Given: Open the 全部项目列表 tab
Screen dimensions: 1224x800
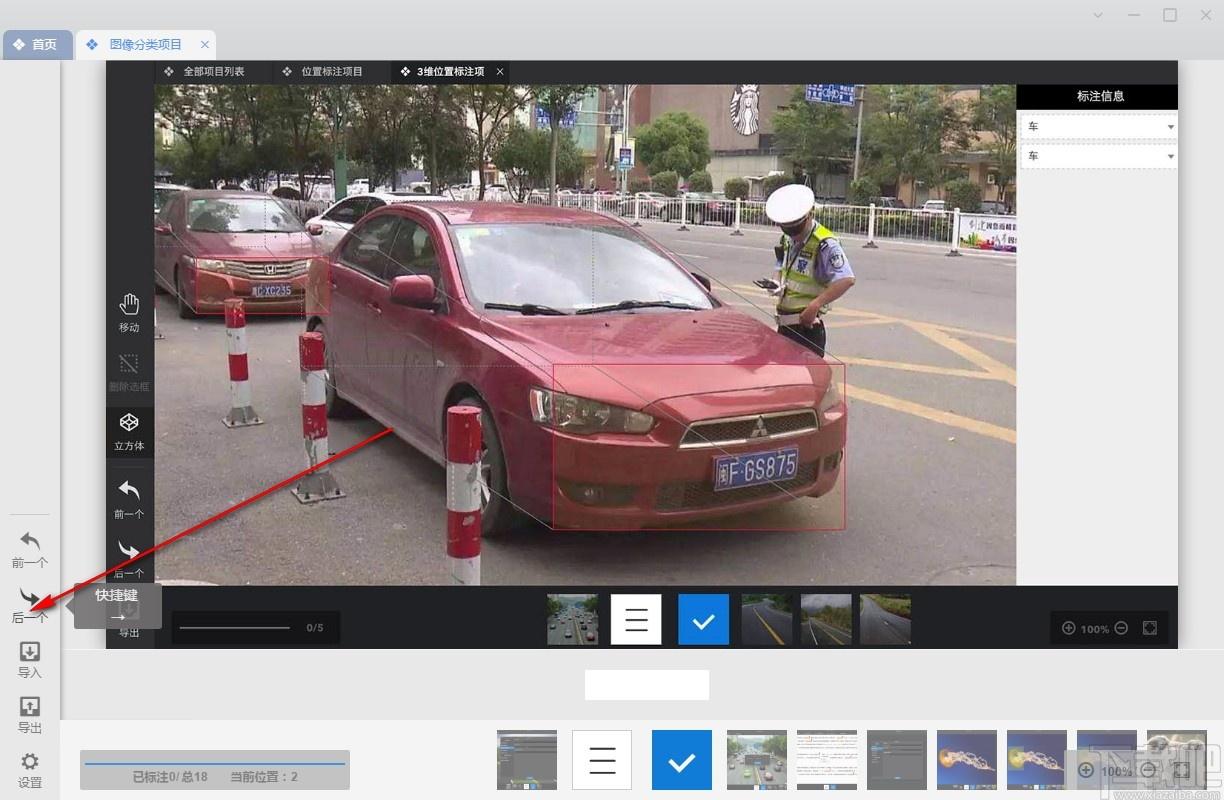Looking at the screenshot, I should [205, 72].
